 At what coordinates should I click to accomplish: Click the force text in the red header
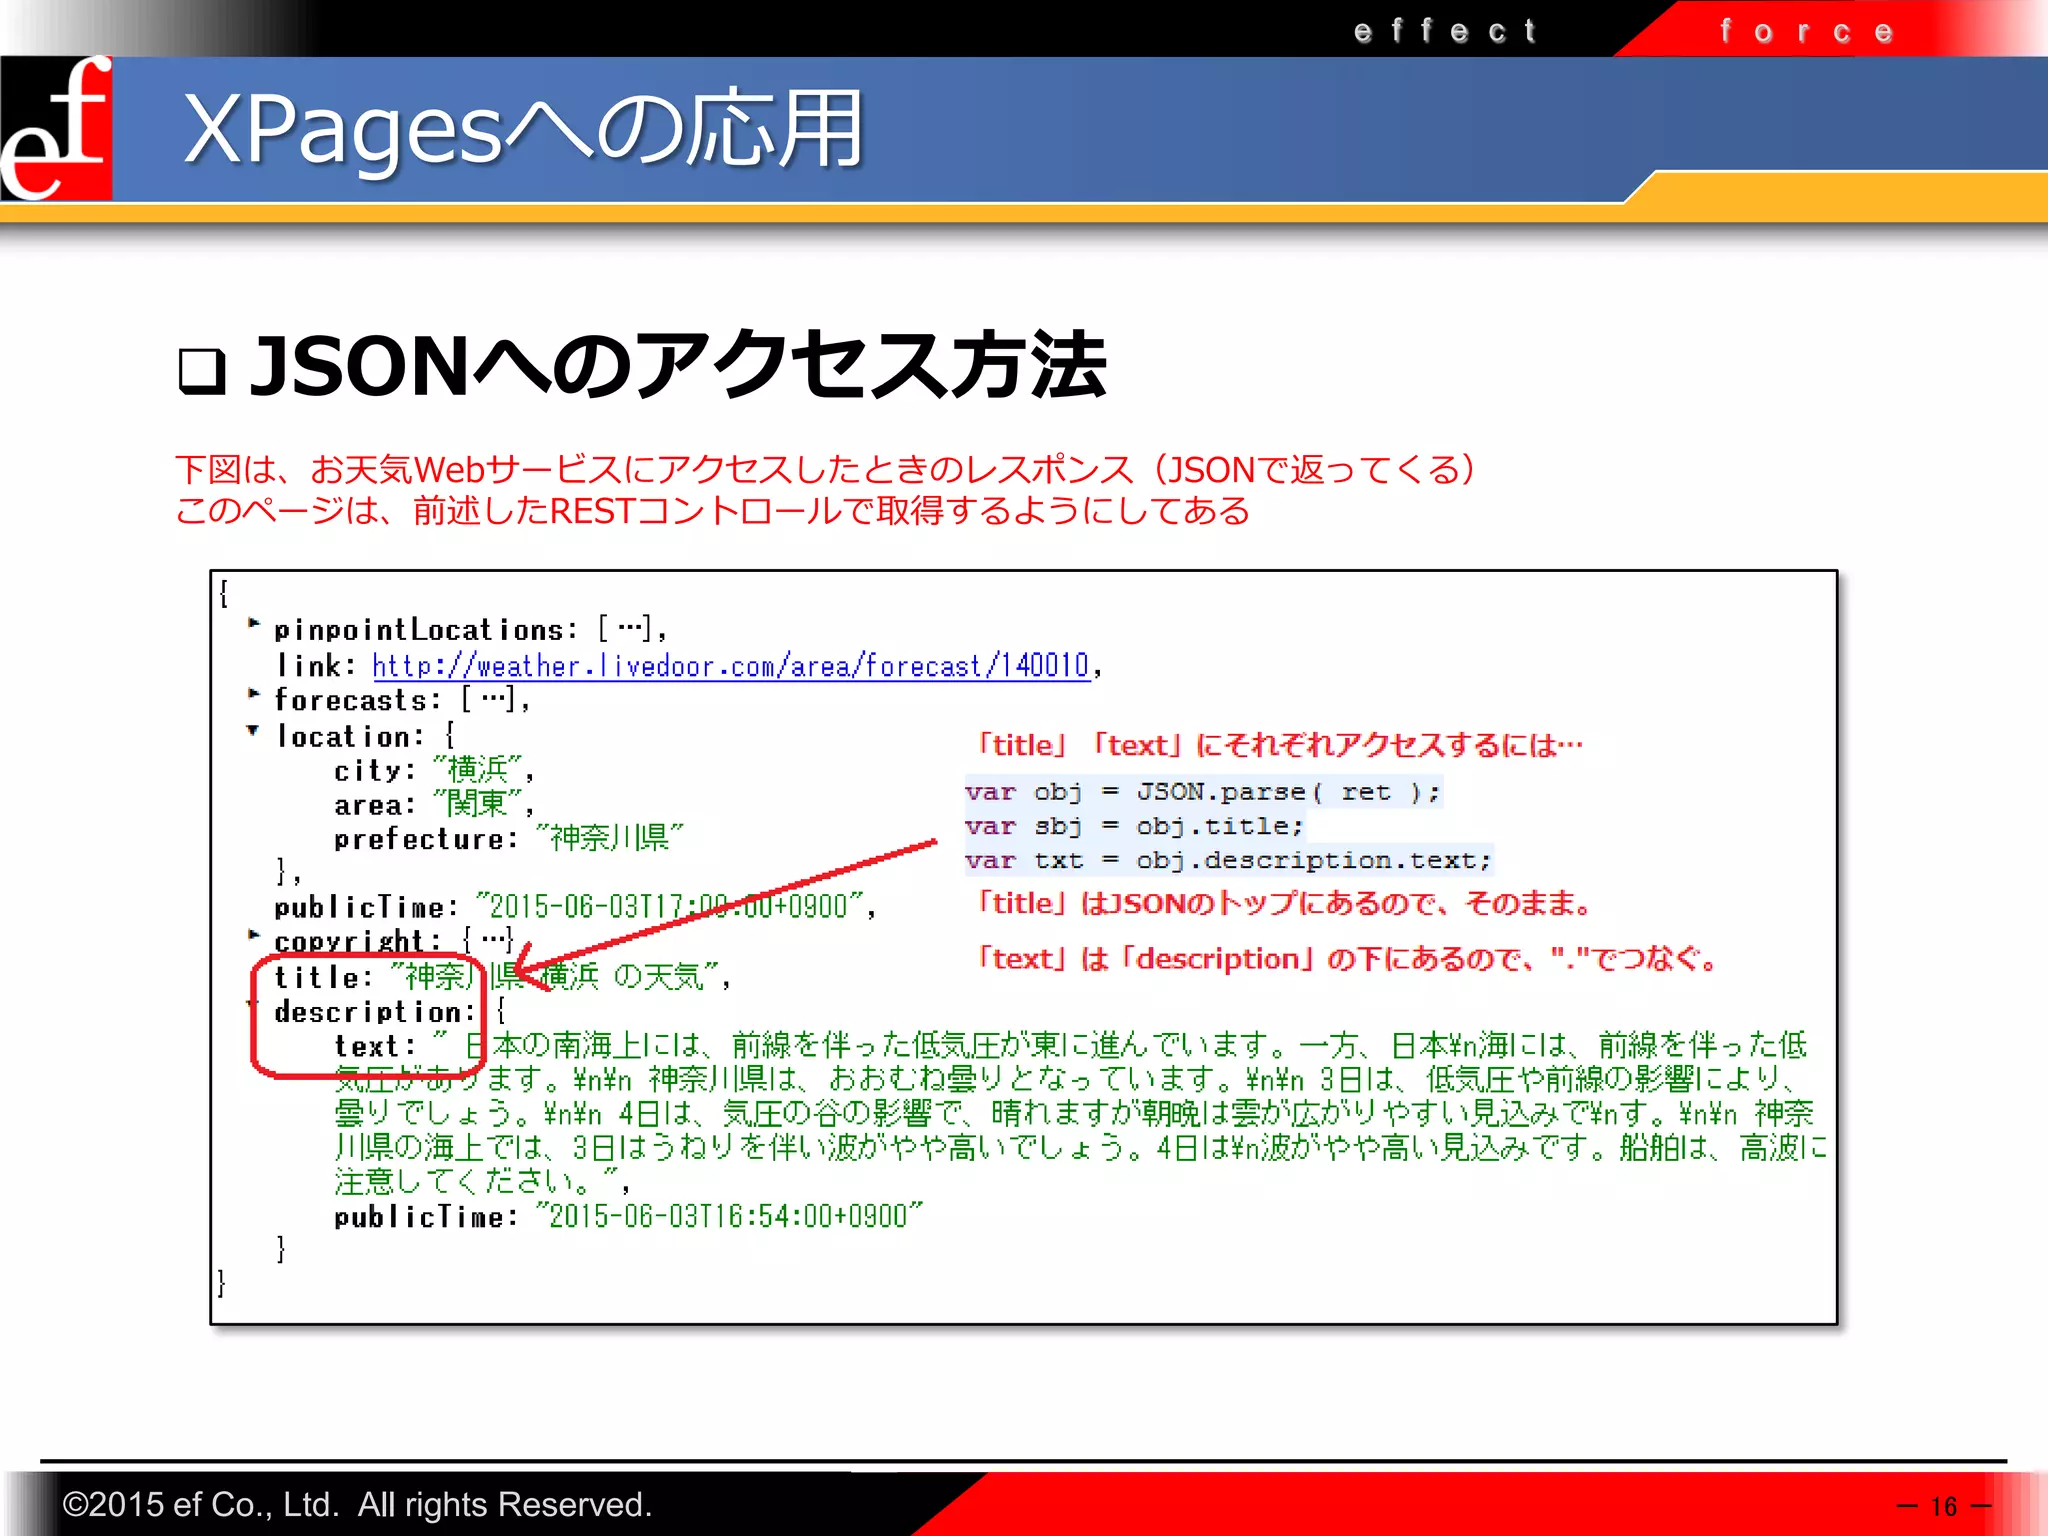(x=1806, y=31)
